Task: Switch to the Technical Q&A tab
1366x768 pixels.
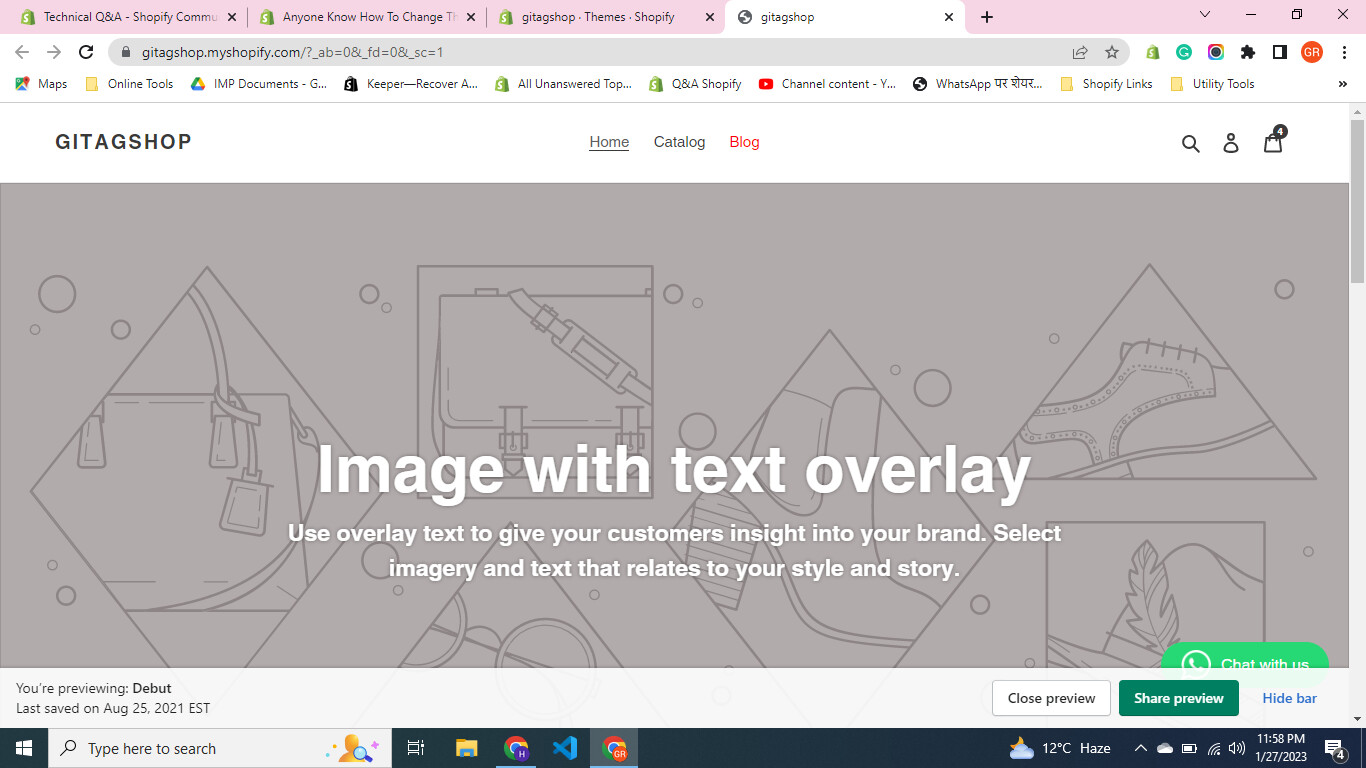Action: [127, 17]
